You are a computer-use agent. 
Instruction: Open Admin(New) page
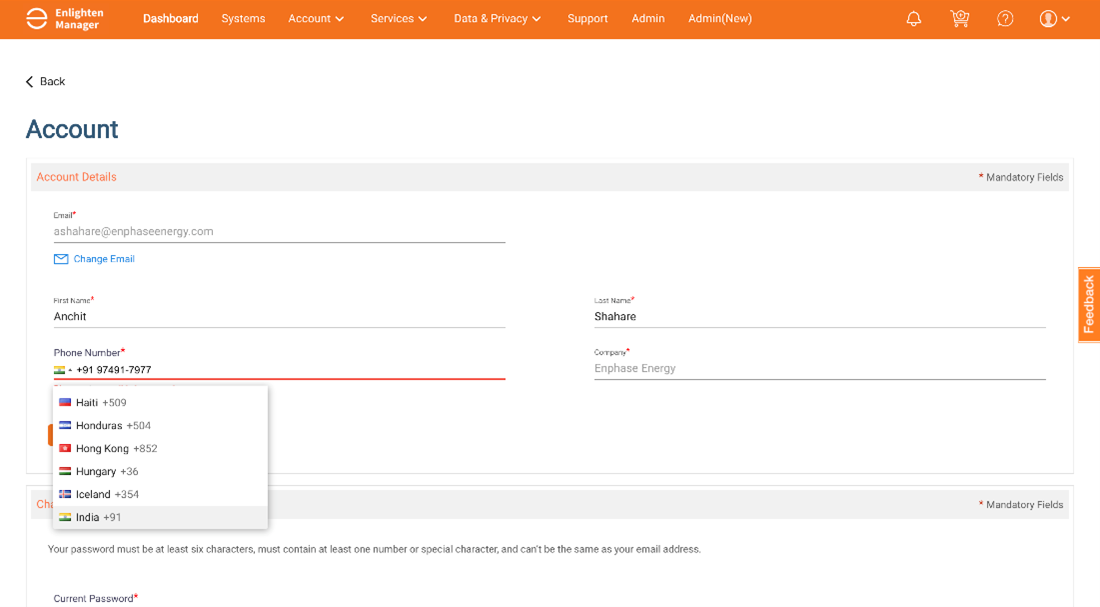pyautogui.click(x=720, y=19)
